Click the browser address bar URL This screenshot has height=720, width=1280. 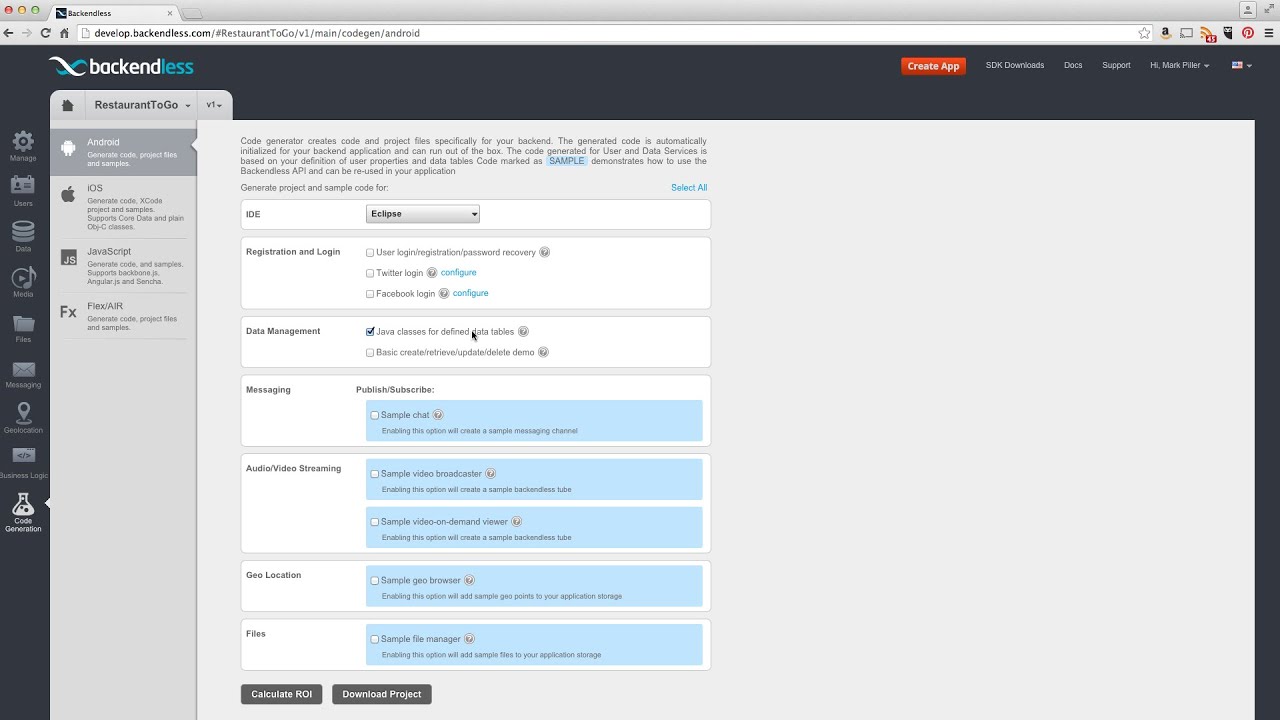[257, 33]
